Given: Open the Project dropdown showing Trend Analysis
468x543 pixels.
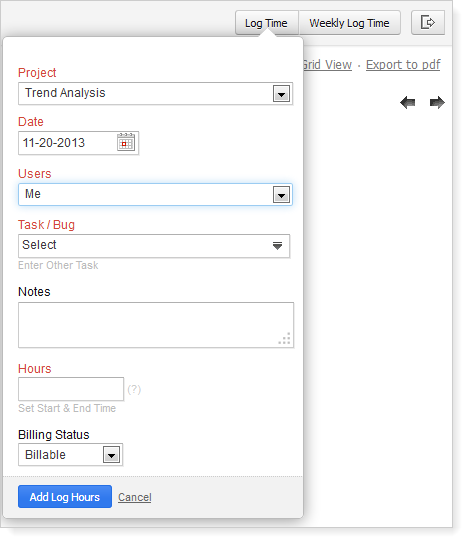Looking at the screenshot, I should tap(156, 94).
